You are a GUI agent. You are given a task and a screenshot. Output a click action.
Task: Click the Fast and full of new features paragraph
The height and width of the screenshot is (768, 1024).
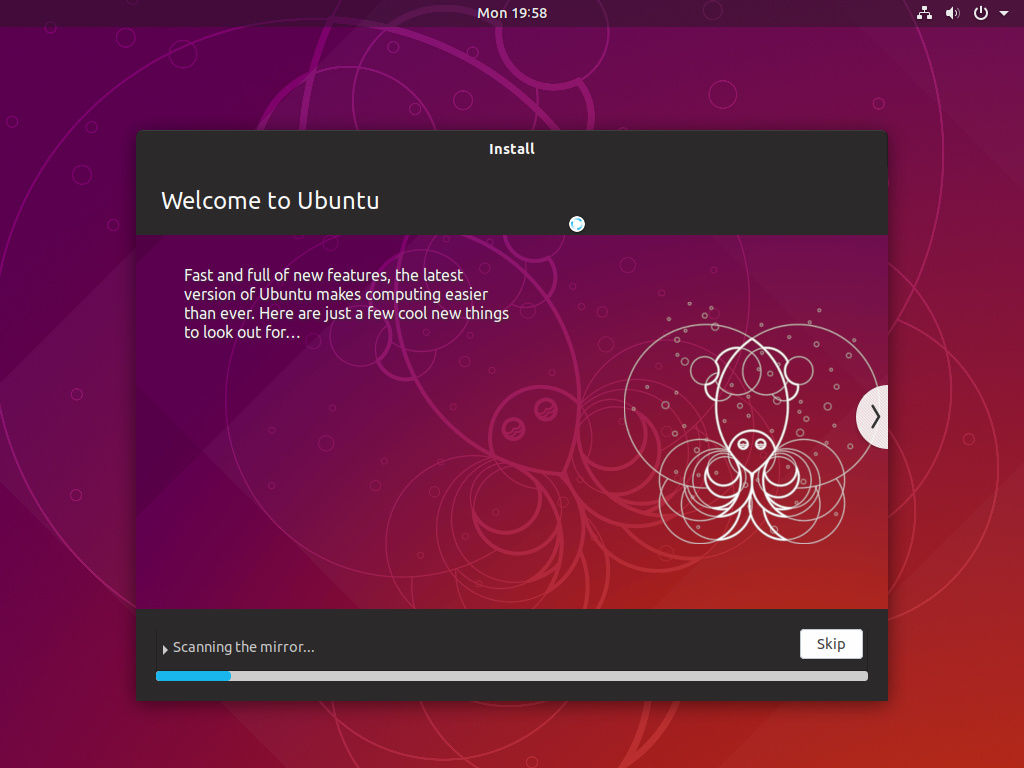tap(346, 304)
